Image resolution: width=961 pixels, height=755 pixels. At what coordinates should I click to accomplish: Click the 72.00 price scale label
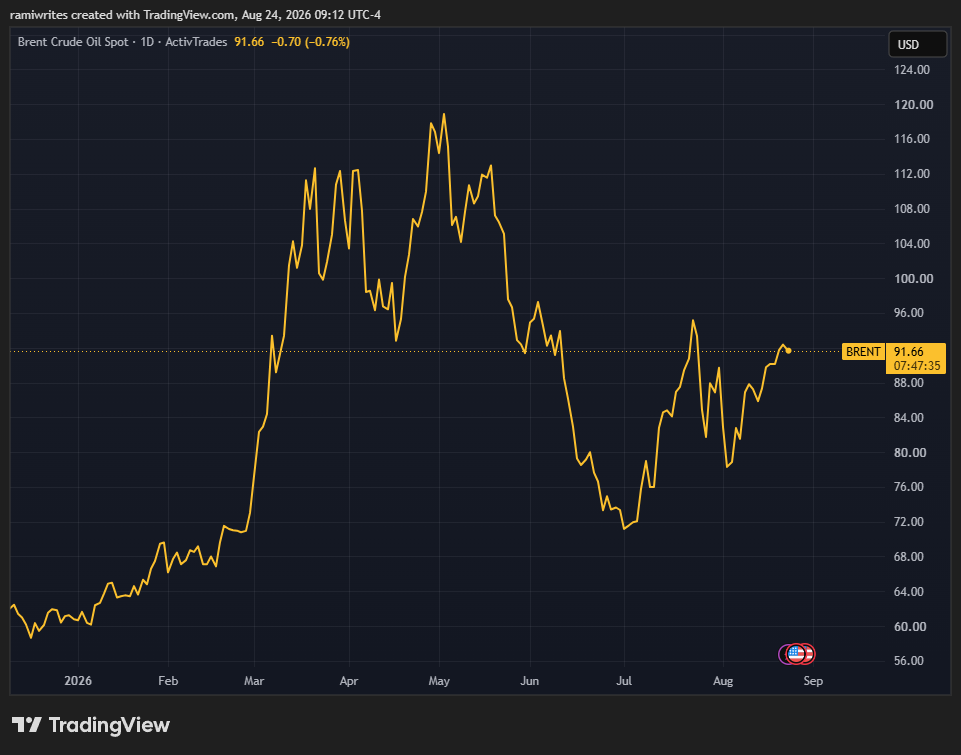click(908, 522)
